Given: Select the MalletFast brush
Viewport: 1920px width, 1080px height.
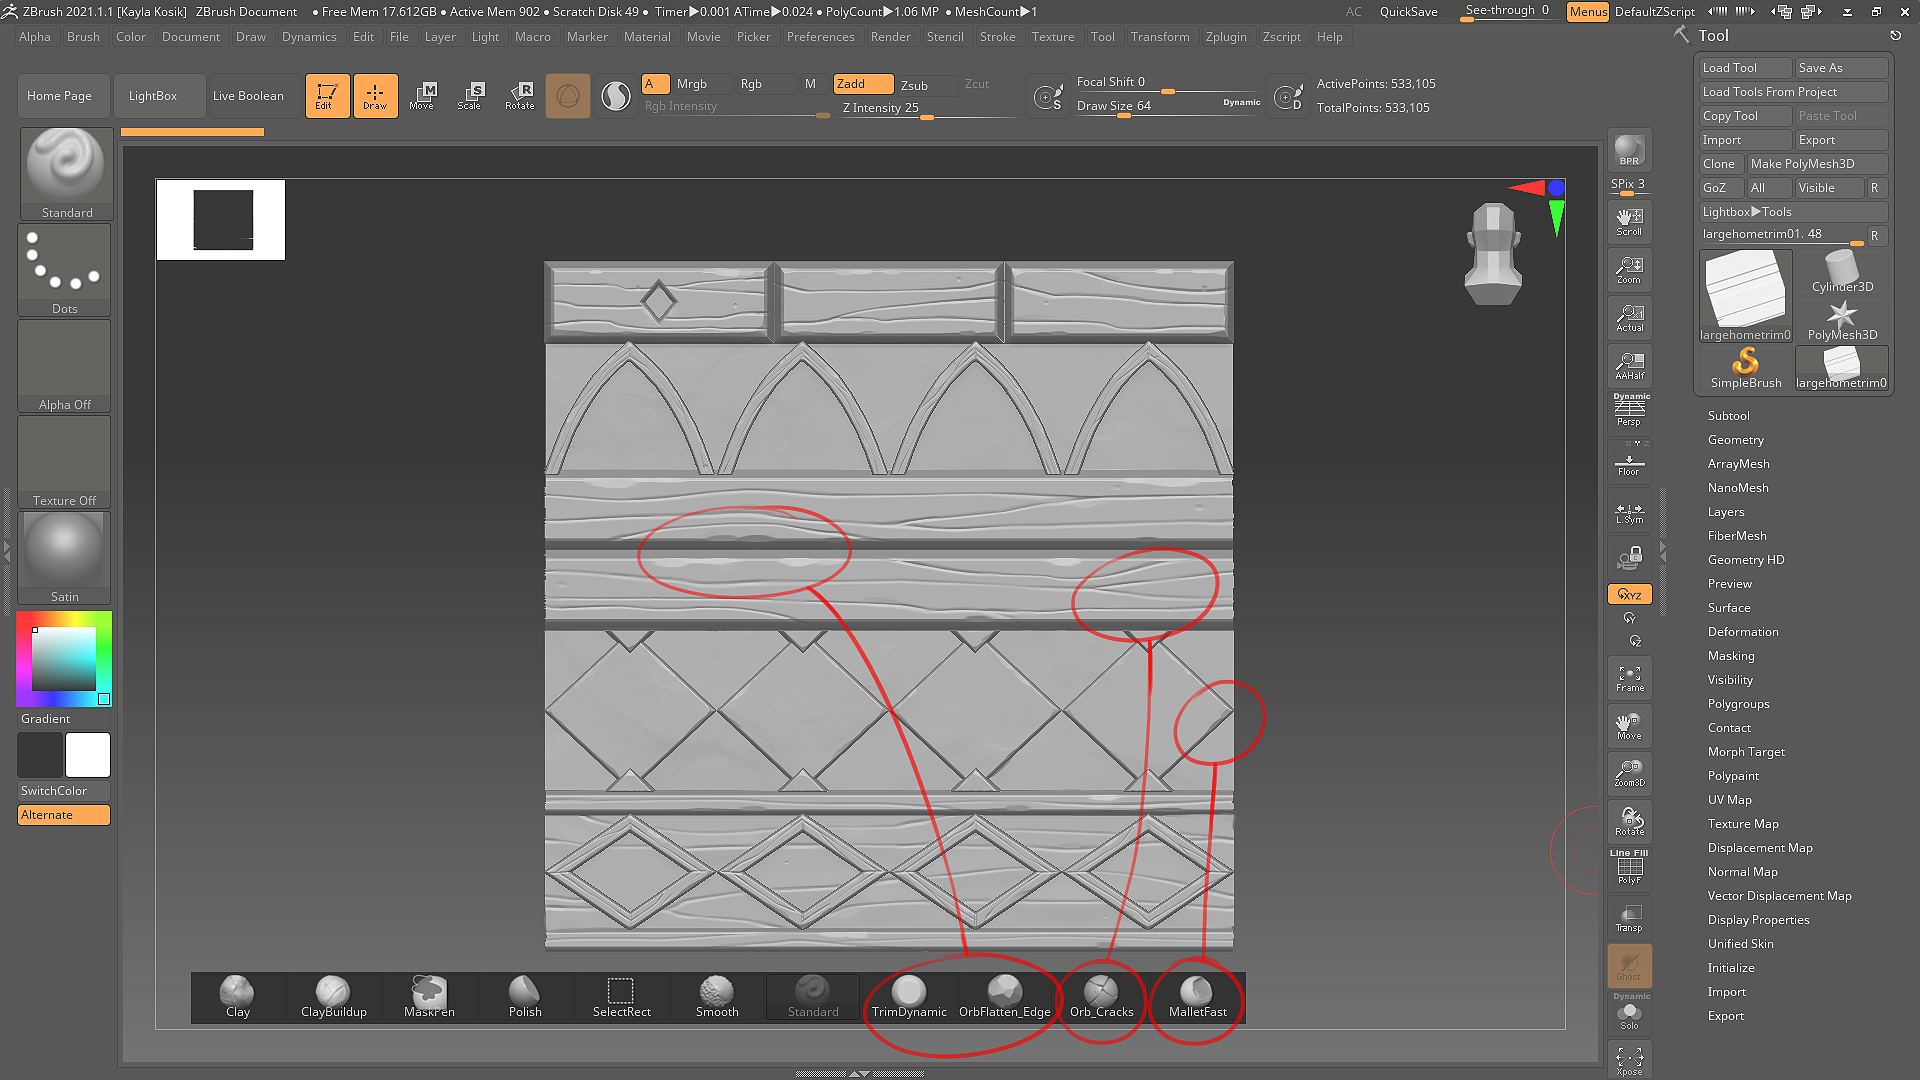Looking at the screenshot, I should tap(1197, 995).
